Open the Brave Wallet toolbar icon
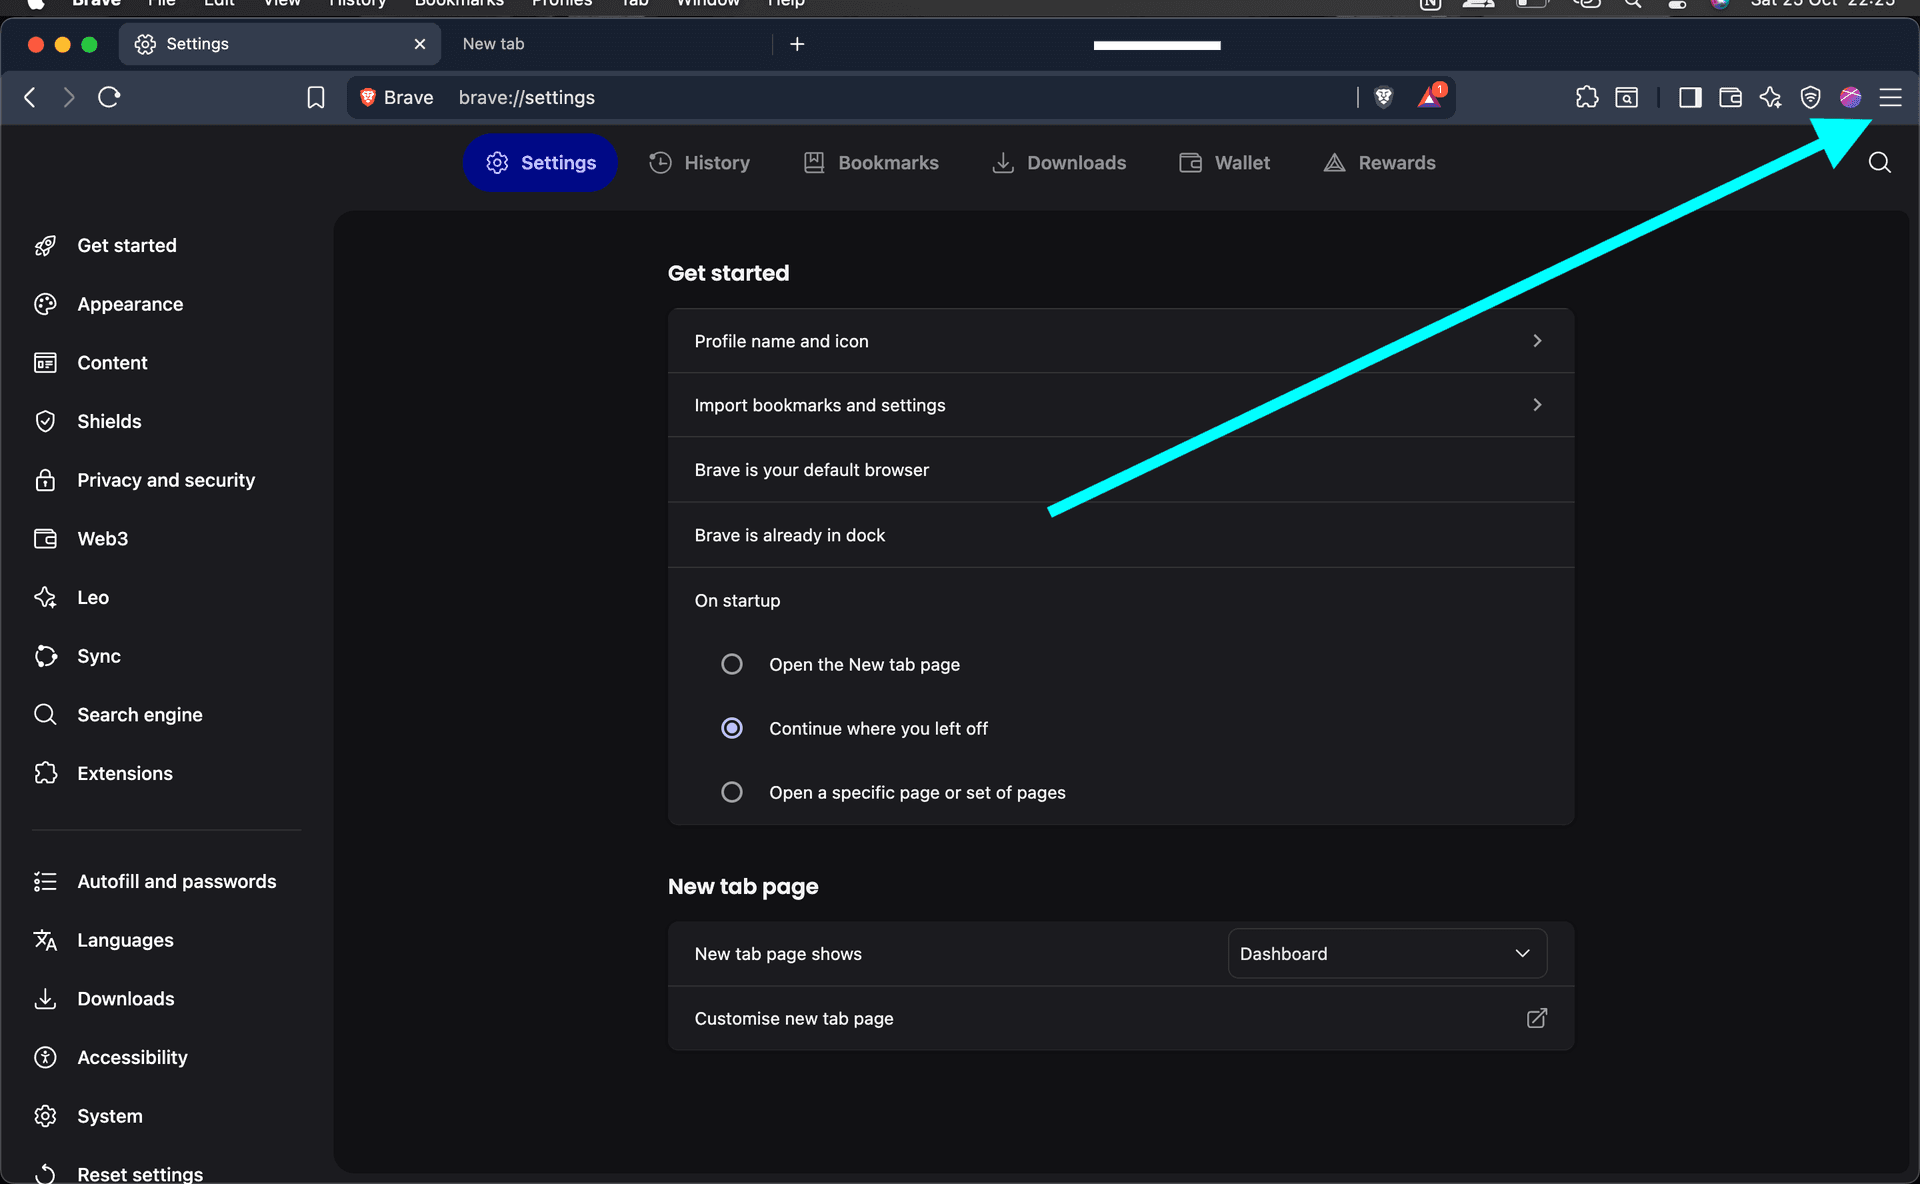Screen dimensions: 1920x1184 coord(1730,97)
